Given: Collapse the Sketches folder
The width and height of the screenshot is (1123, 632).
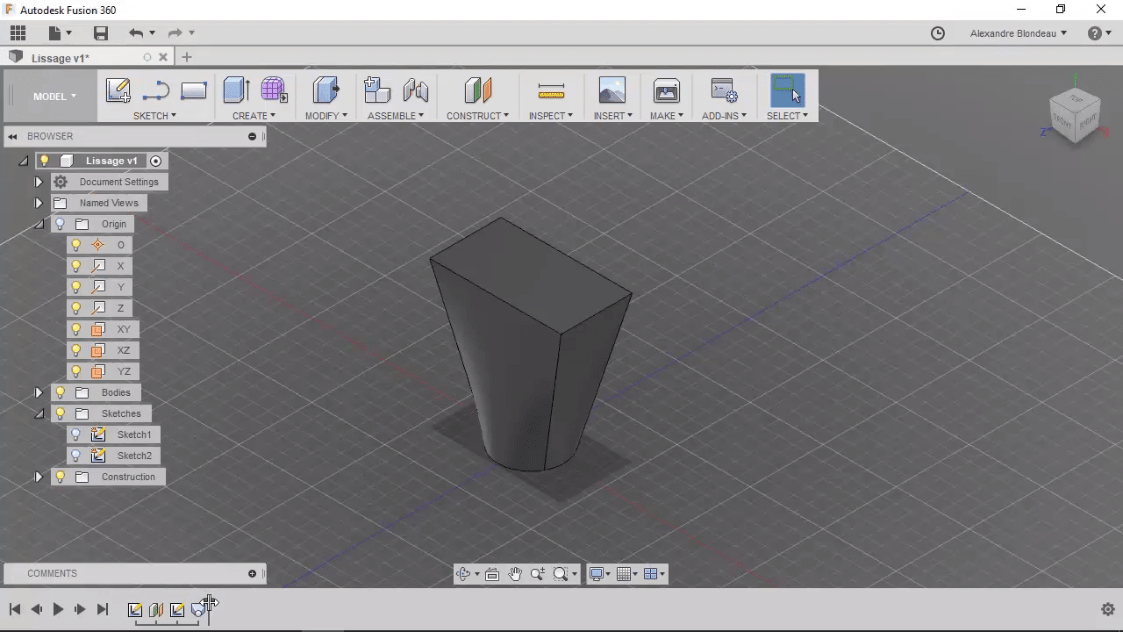Looking at the screenshot, I should pyautogui.click(x=39, y=413).
